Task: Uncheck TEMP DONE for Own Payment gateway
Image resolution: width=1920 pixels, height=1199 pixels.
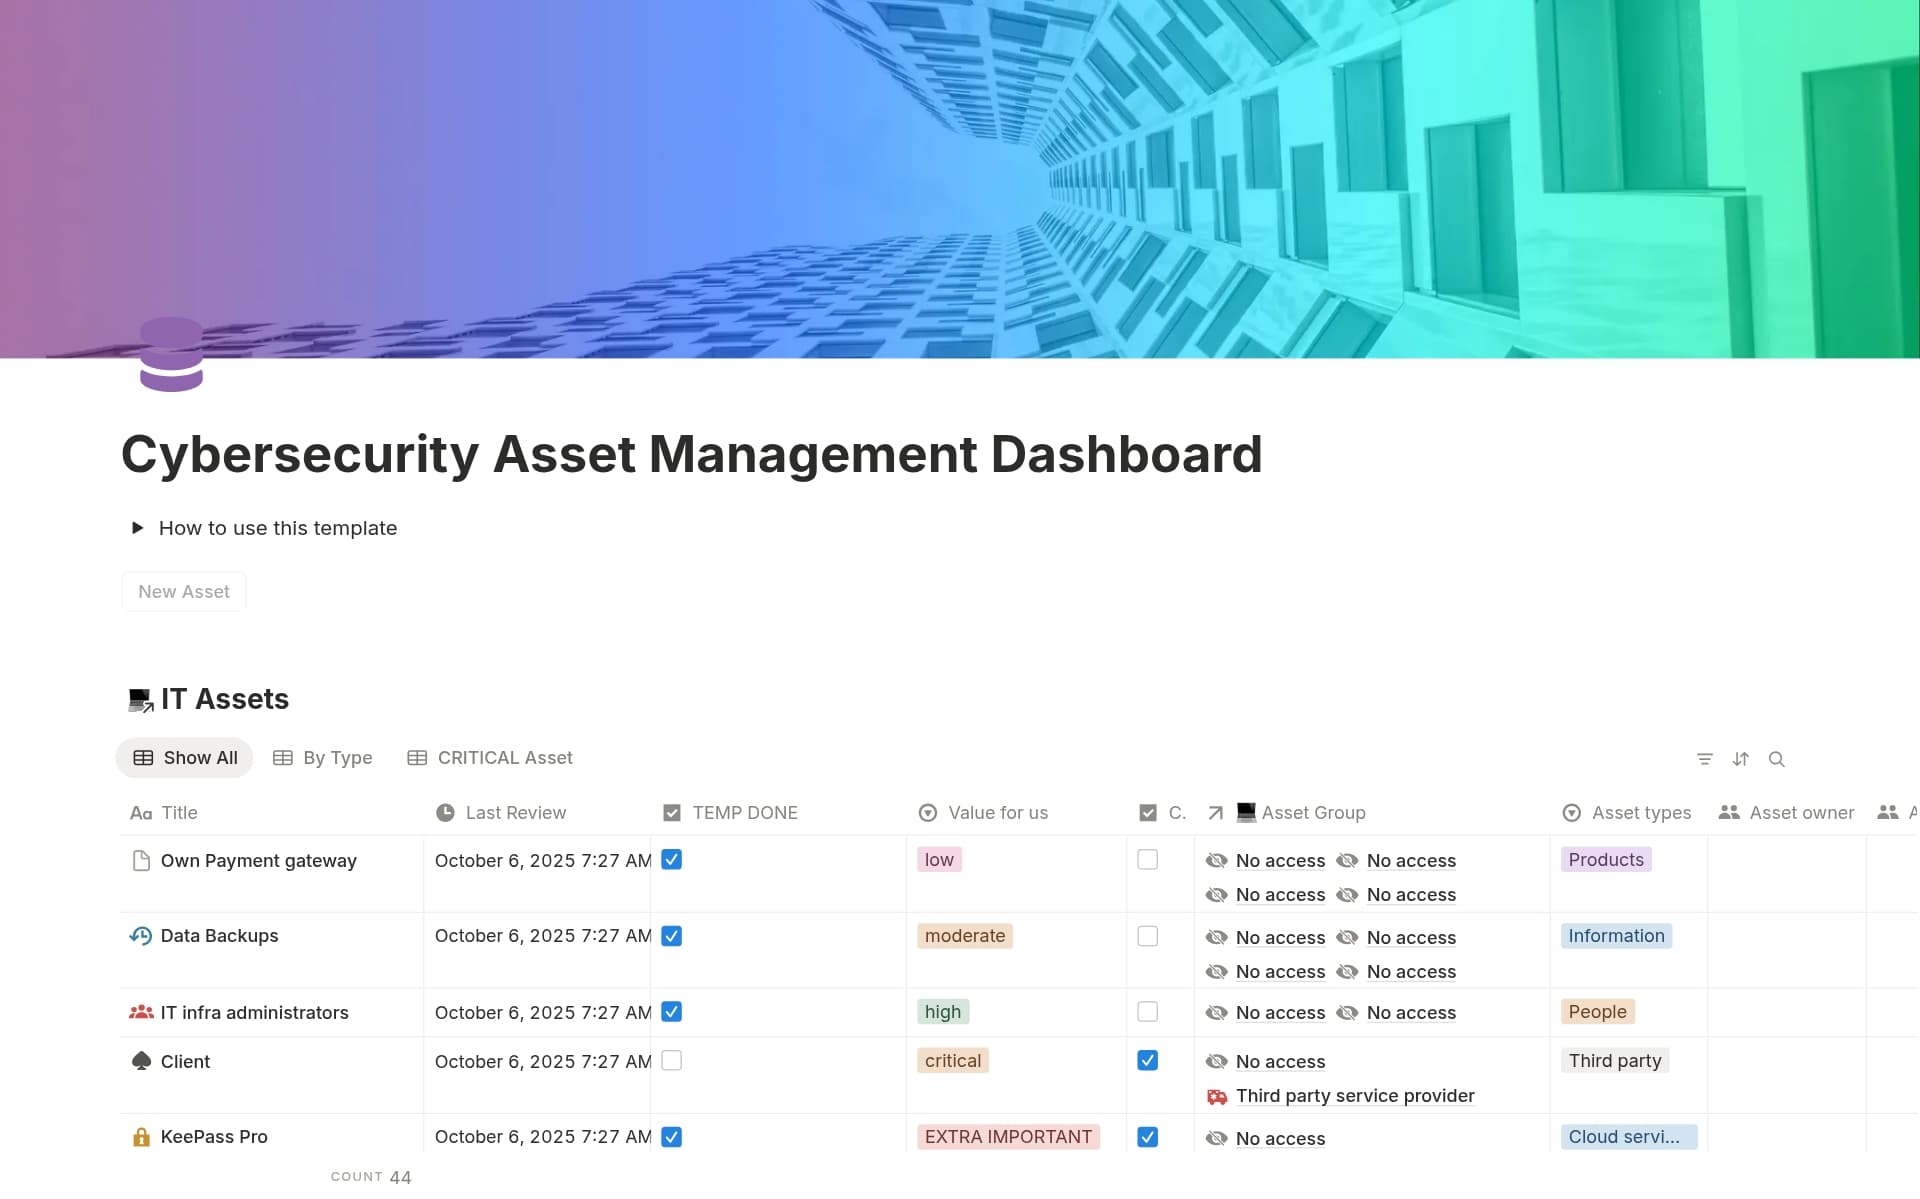Action: point(672,859)
